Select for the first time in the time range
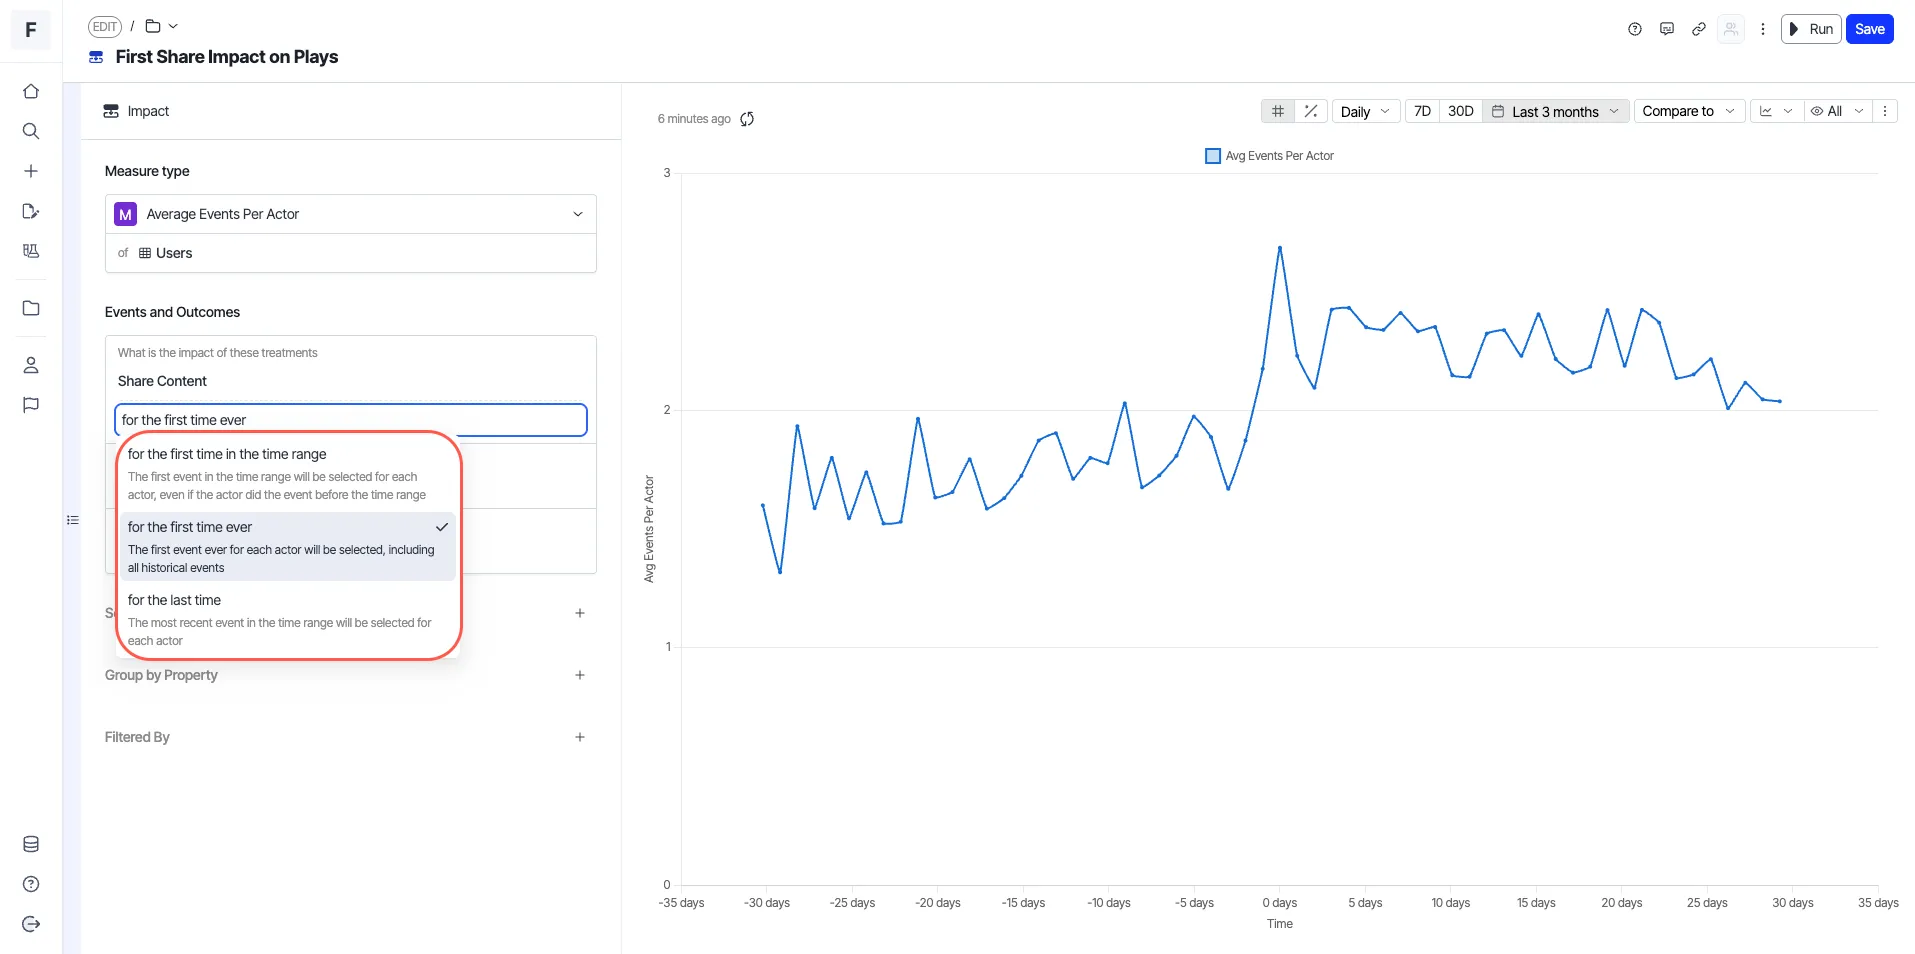 click(286, 474)
